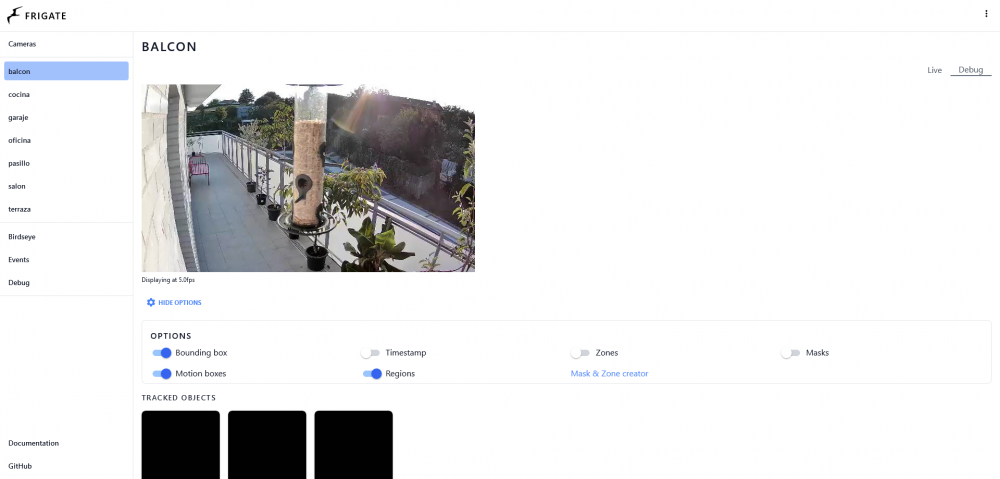1000x479 pixels.
Task: Disable the Regions toggle
Action: tap(372, 374)
